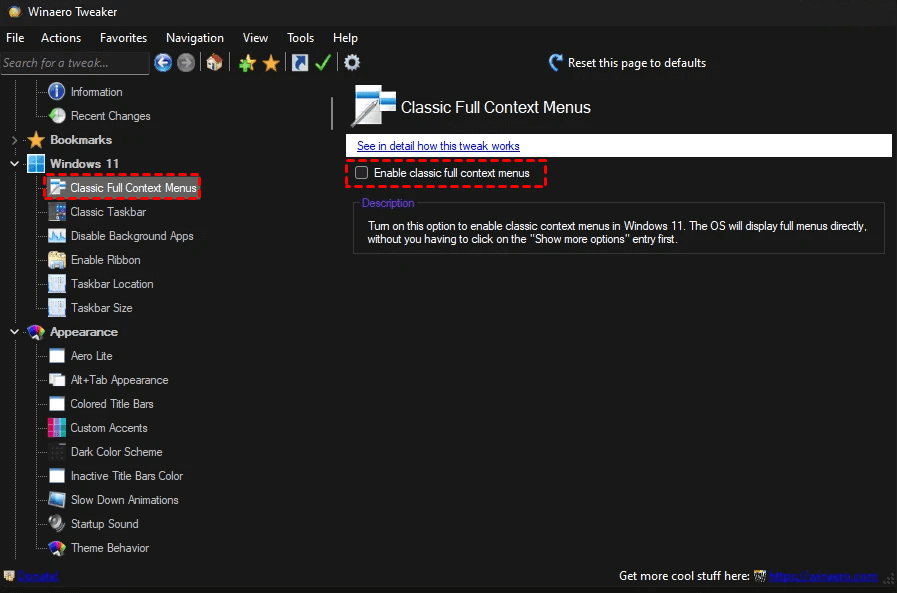The image size is (897, 593).
Task: Click the 'Search for a tweak' field
Action: (75, 63)
